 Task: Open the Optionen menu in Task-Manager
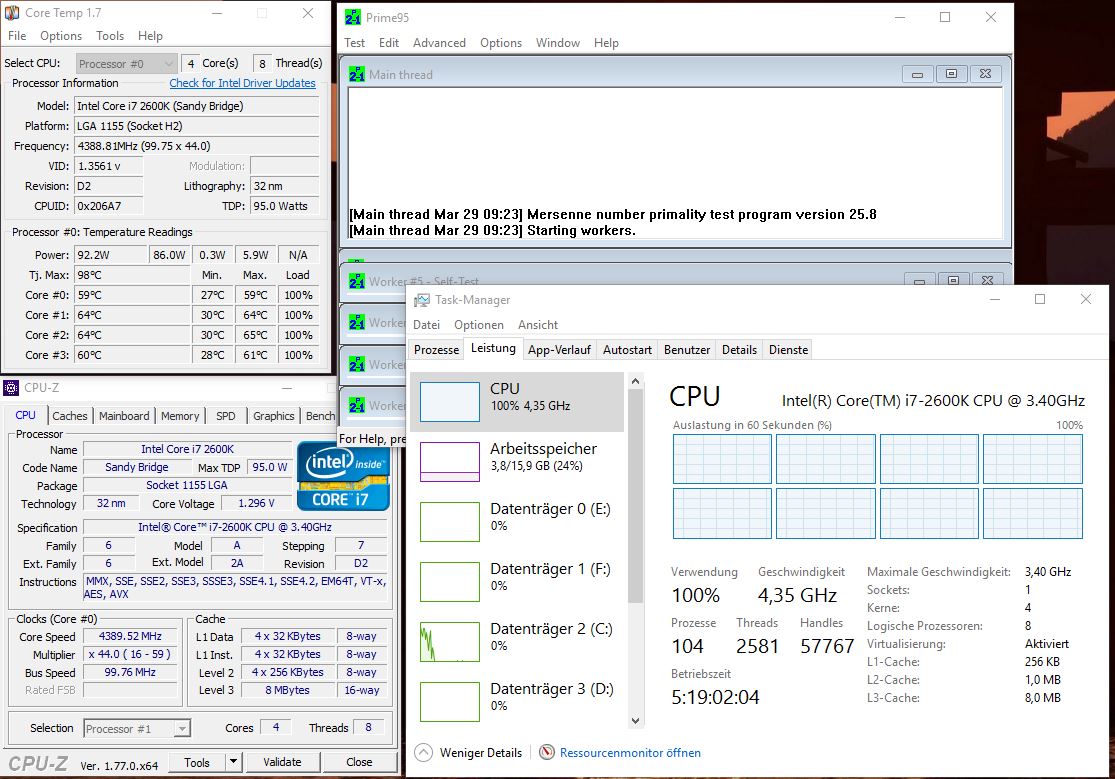pos(479,324)
